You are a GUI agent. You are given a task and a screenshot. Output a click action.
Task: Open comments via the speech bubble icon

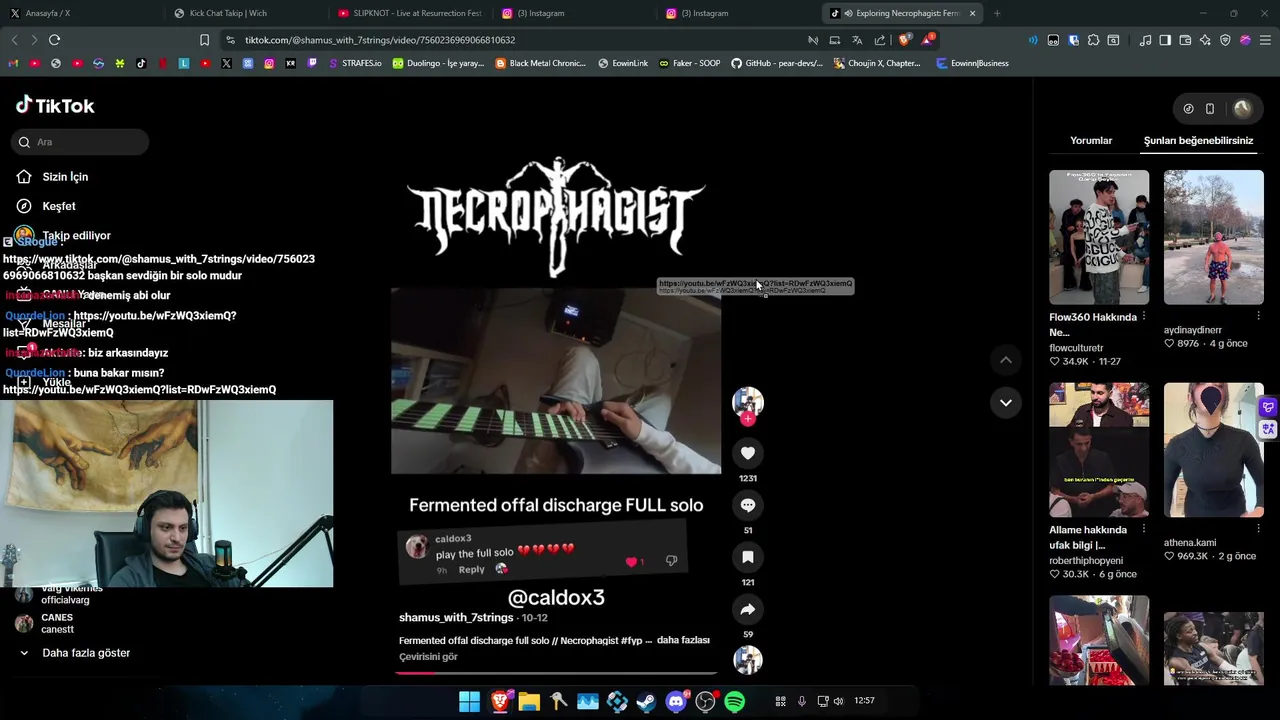748,505
